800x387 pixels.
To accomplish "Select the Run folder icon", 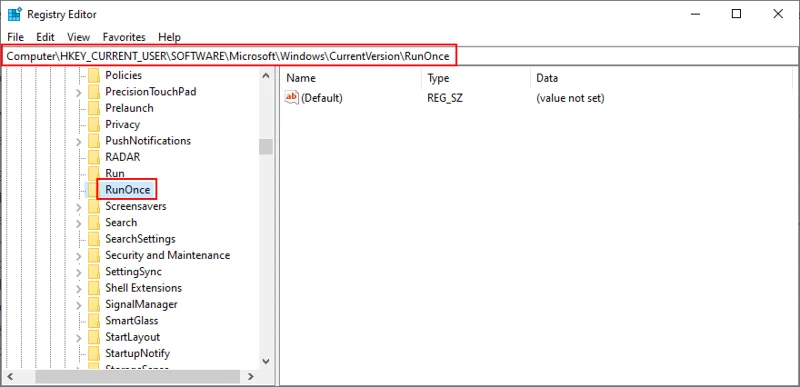I will pyautogui.click(x=93, y=173).
